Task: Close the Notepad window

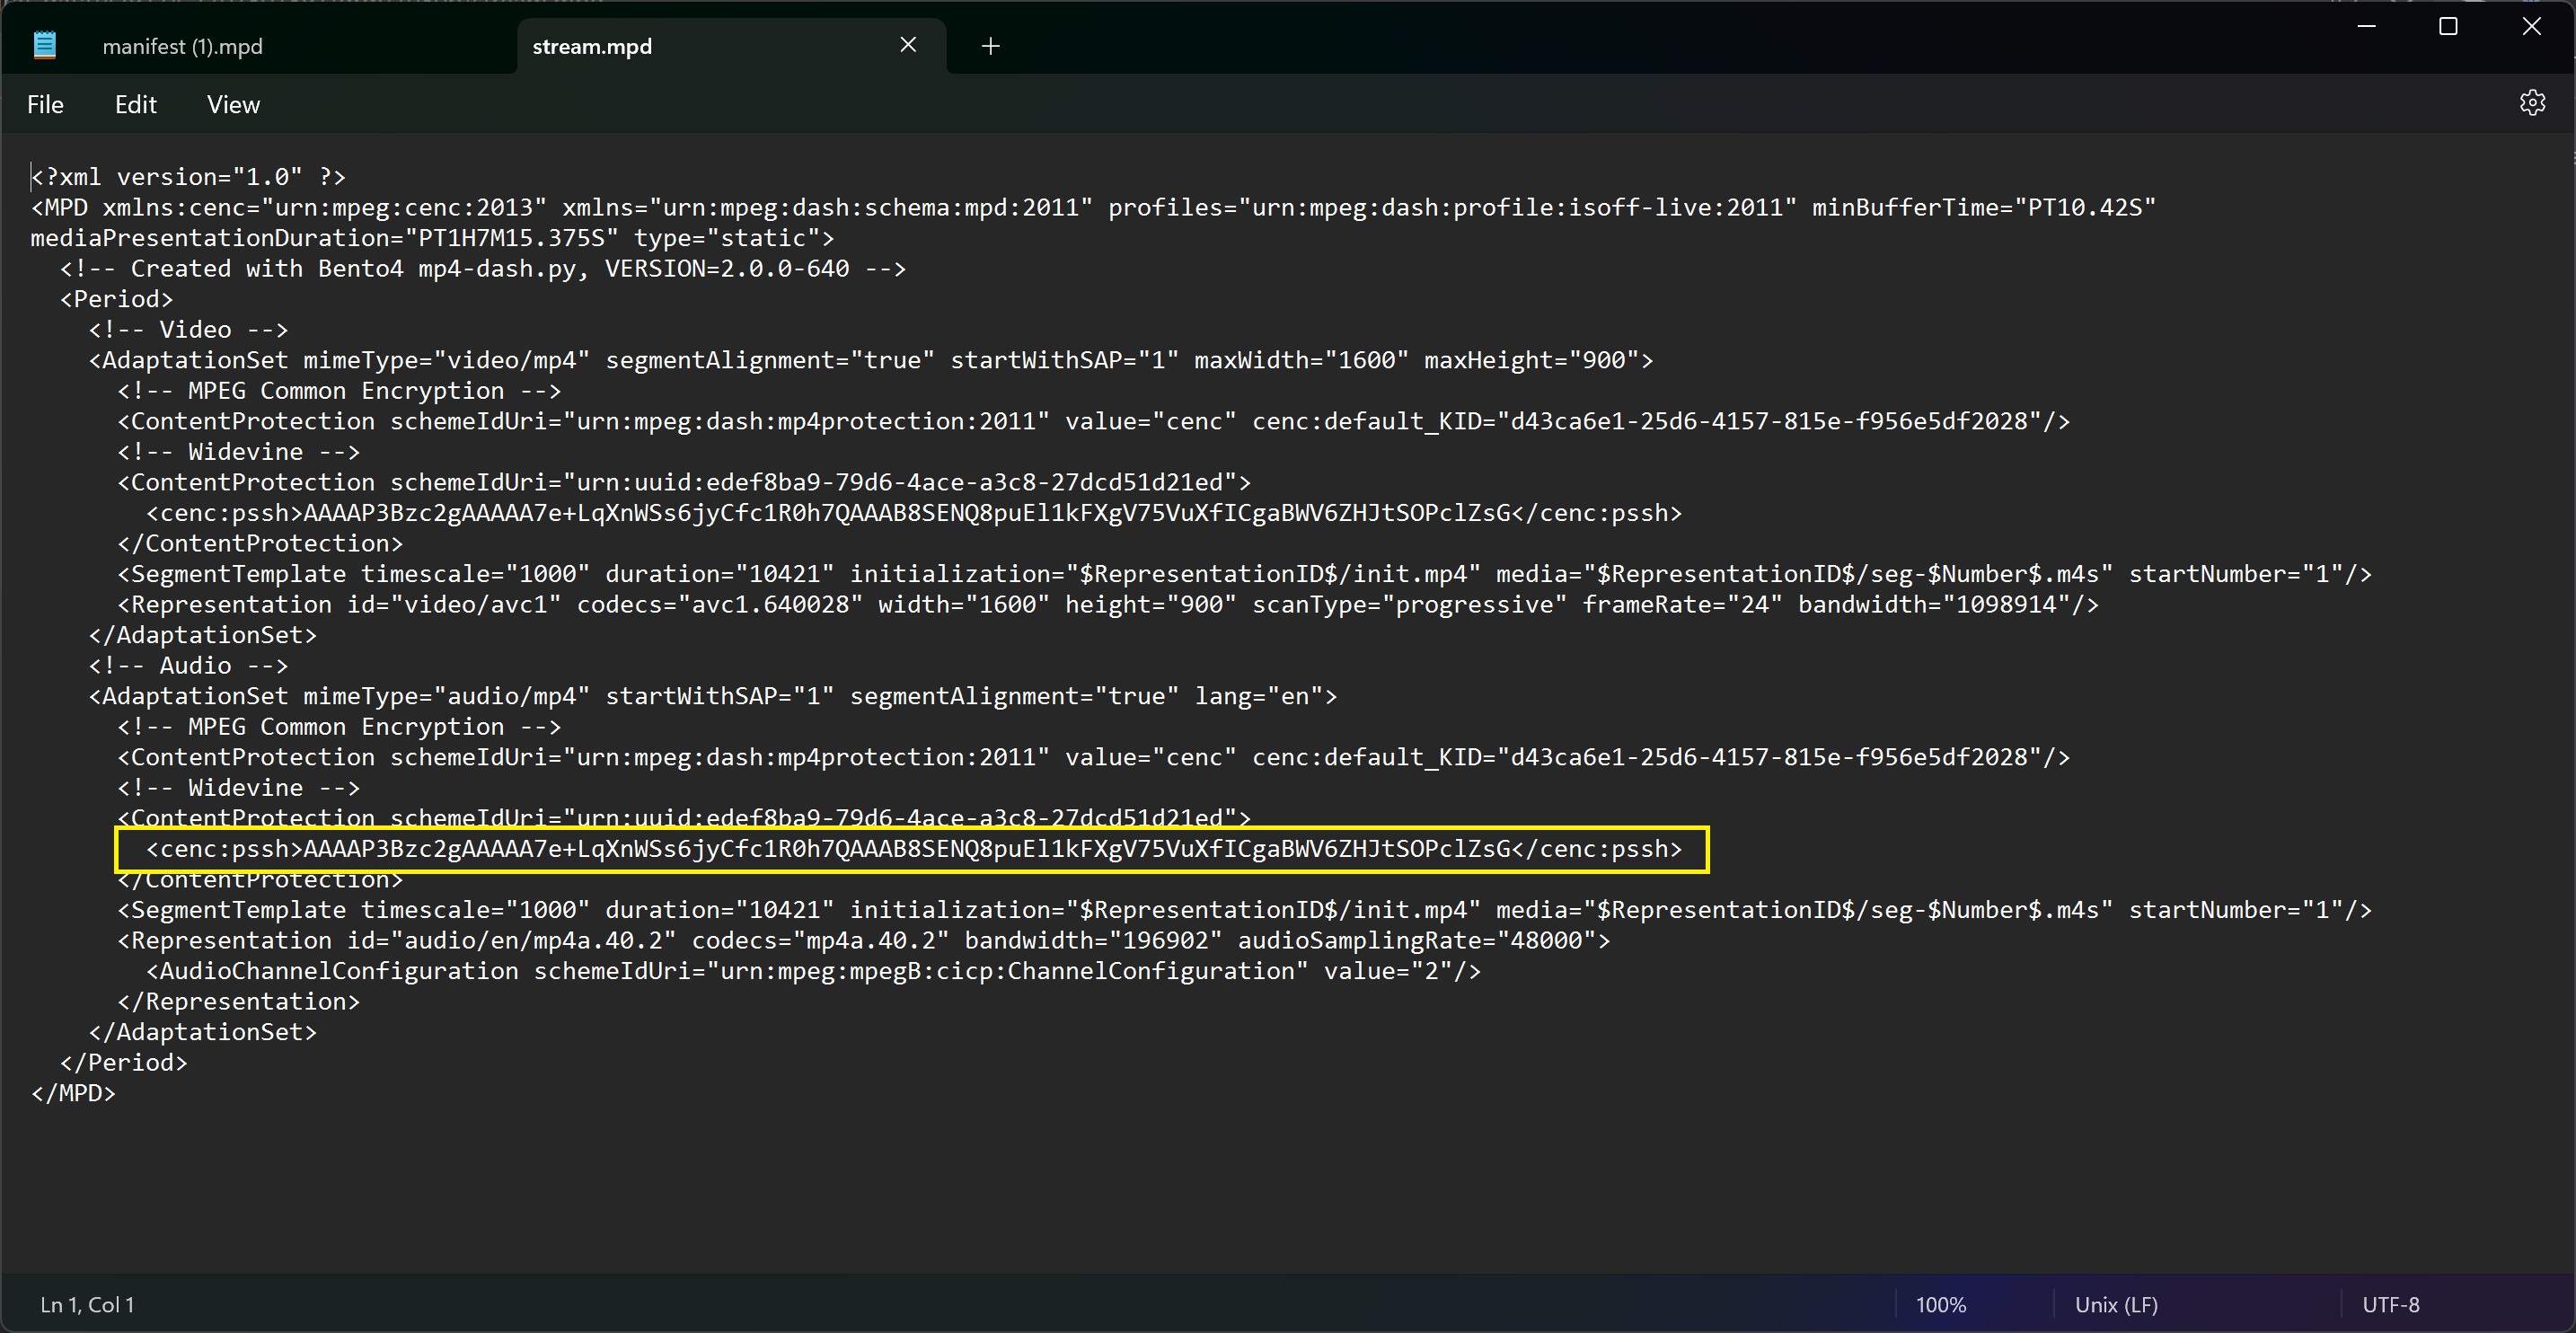Action: 2531,27
